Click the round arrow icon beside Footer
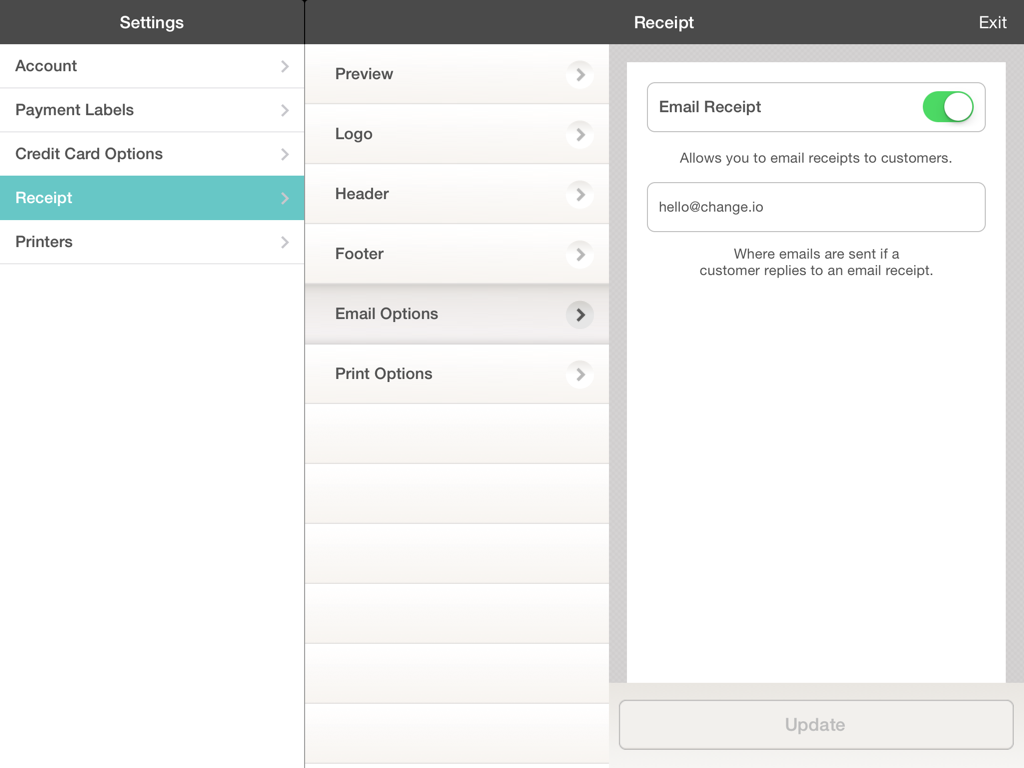 580,255
